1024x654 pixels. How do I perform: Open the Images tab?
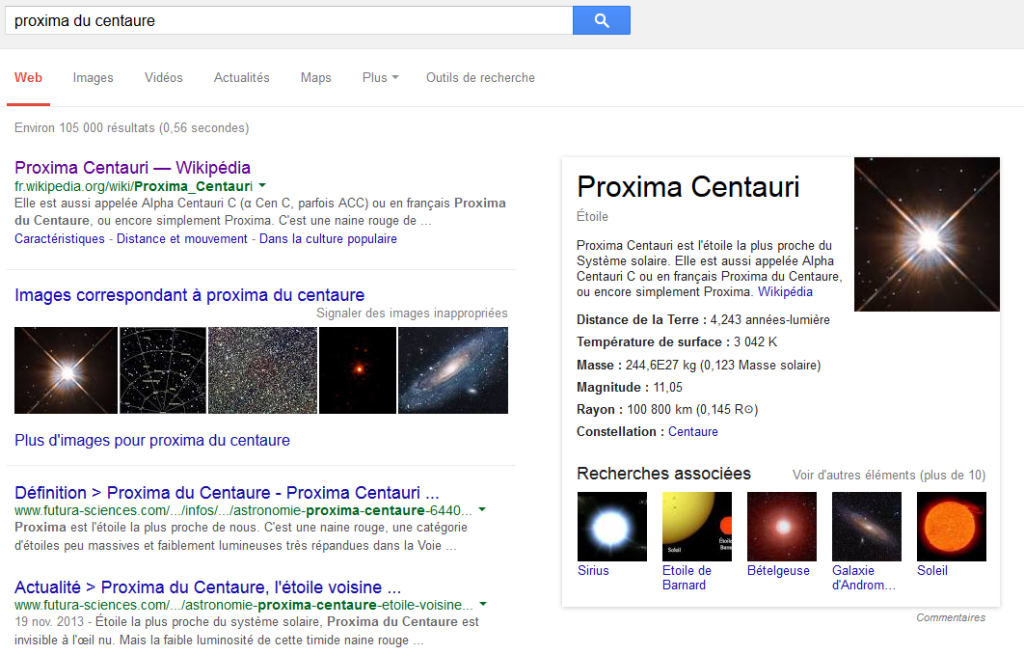pos(93,78)
